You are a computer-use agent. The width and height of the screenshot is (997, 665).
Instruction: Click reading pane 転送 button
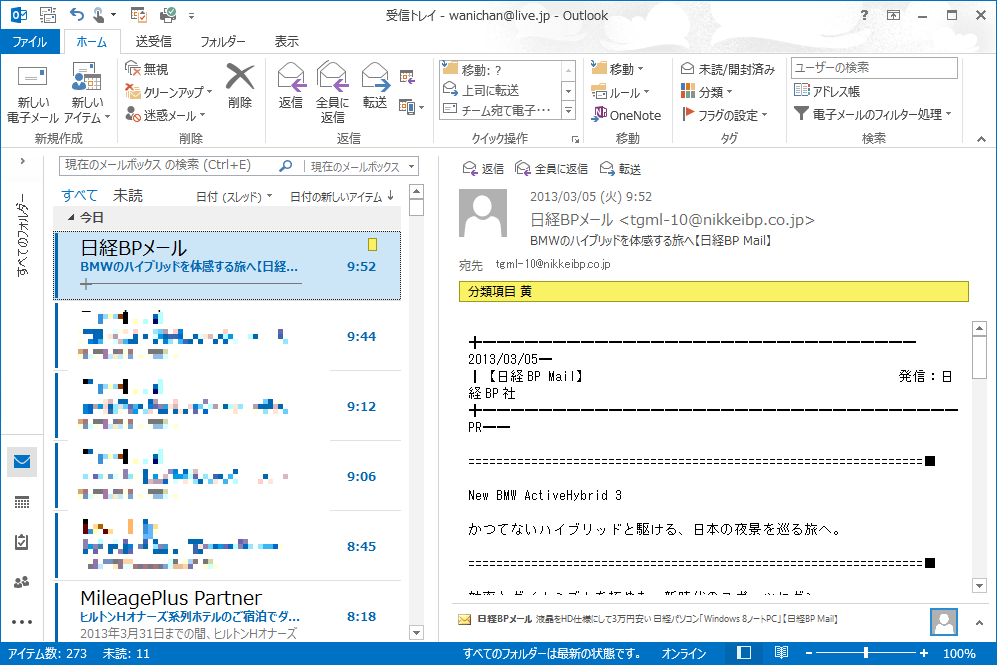[x=621, y=168]
